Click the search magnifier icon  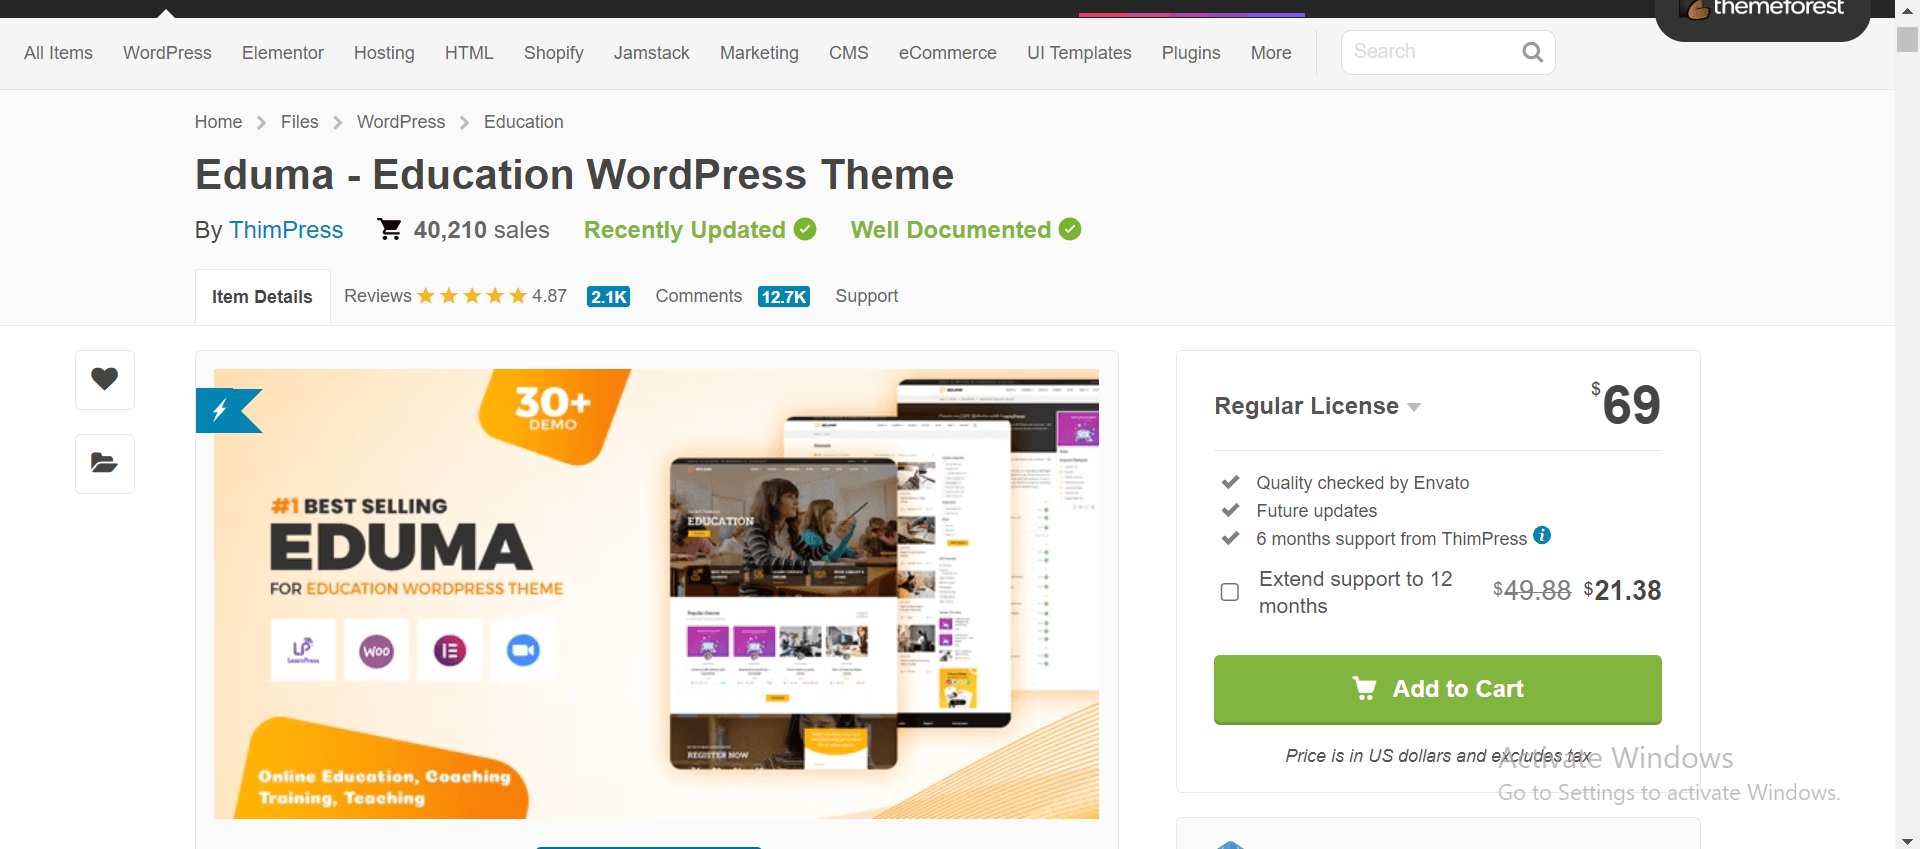(x=1532, y=52)
